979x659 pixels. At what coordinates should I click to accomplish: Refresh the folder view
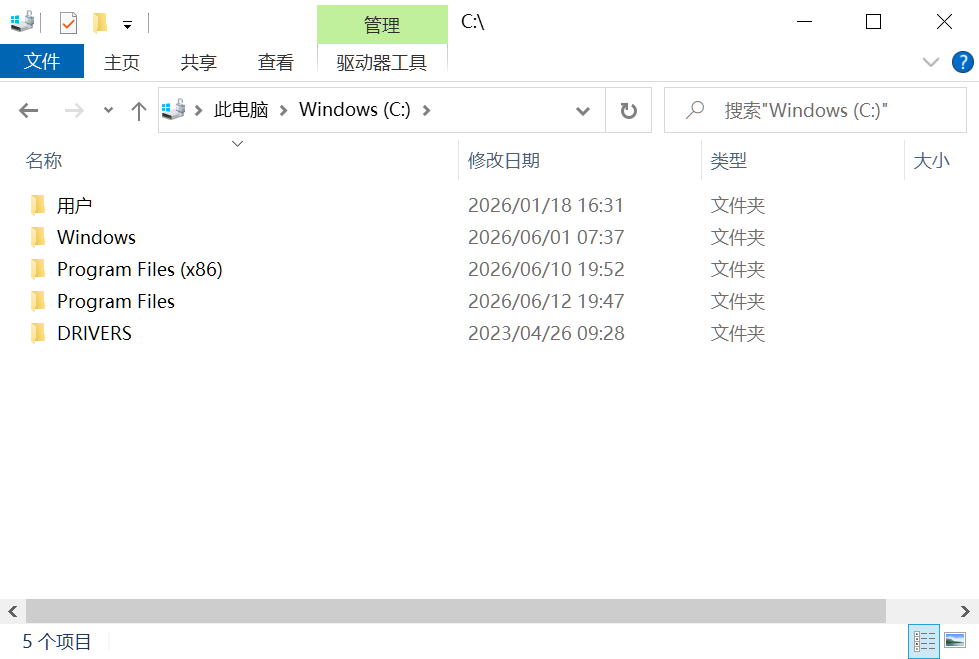629,111
